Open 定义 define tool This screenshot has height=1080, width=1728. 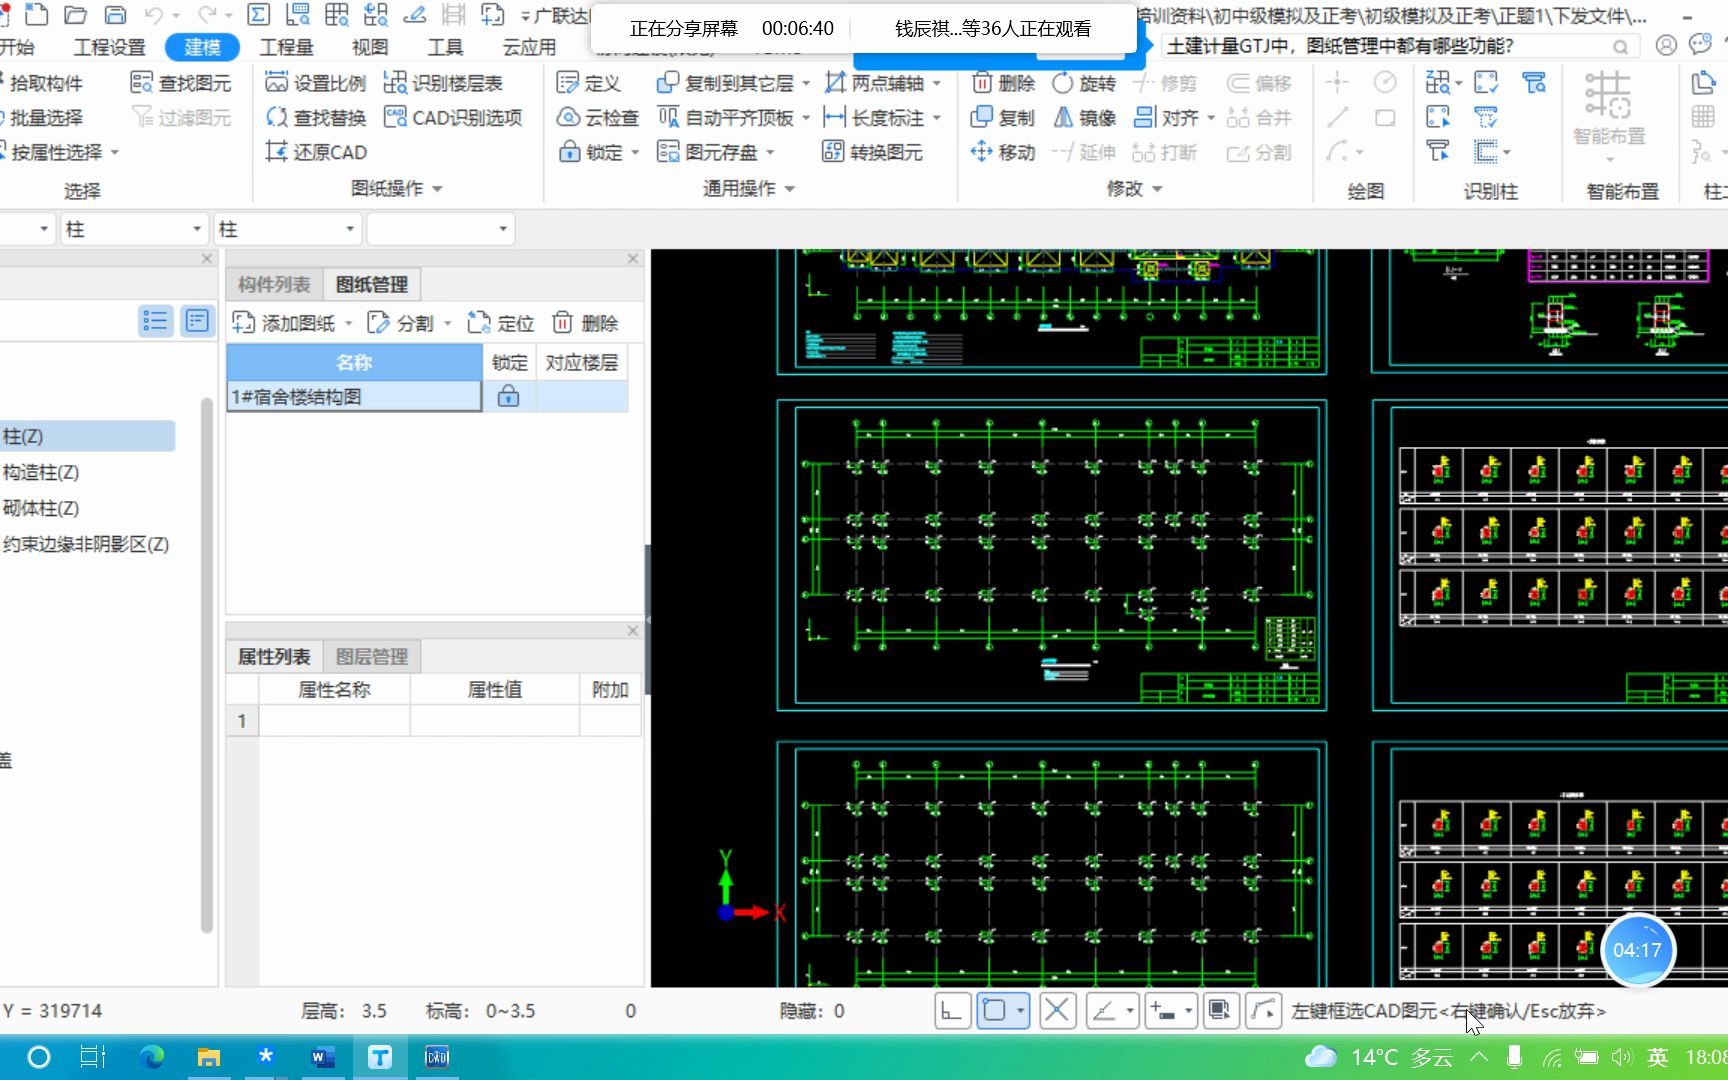[589, 83]
